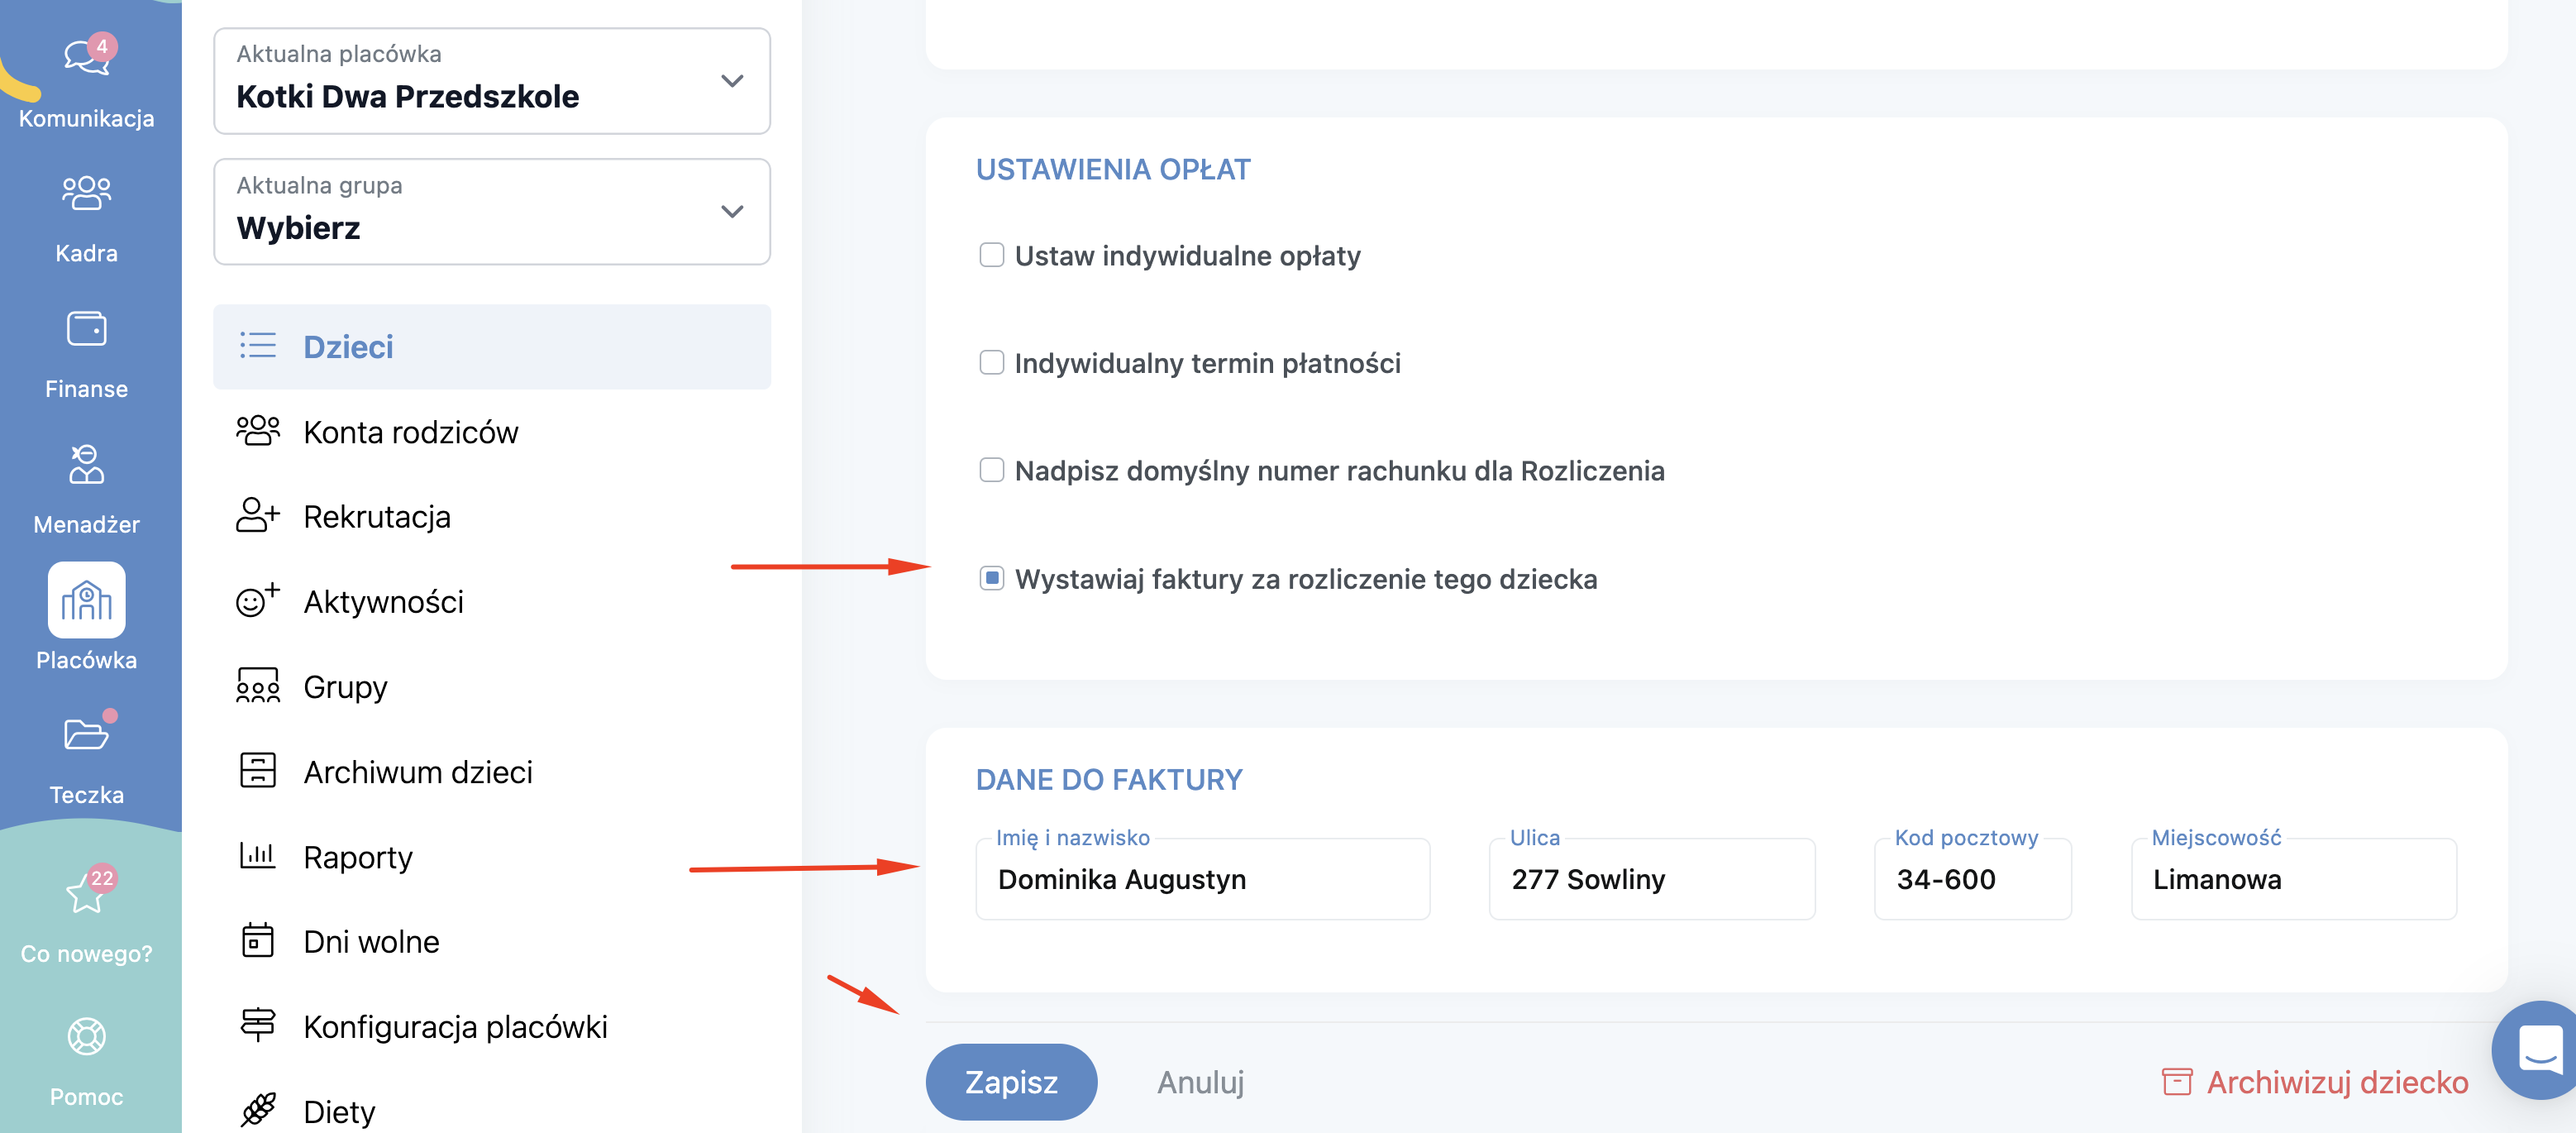Click the Konfiguracja placówki signpost icon

(258, 1025)
